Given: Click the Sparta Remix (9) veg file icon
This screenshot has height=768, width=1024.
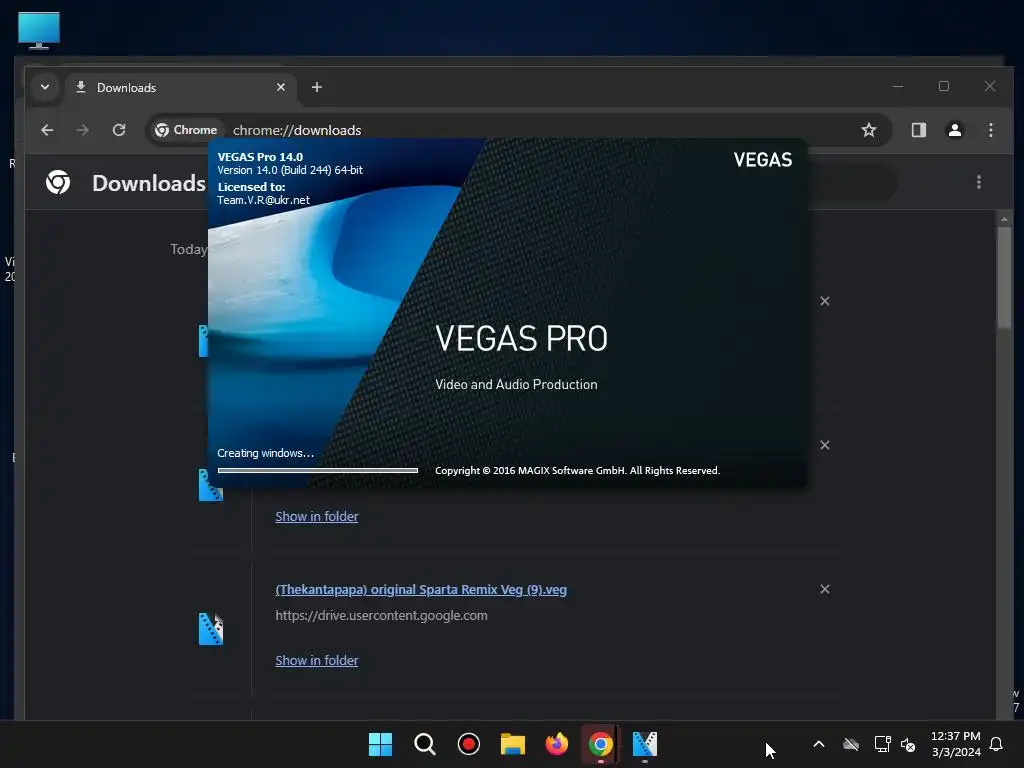Looking at the screenshot, I should point(211,629).
